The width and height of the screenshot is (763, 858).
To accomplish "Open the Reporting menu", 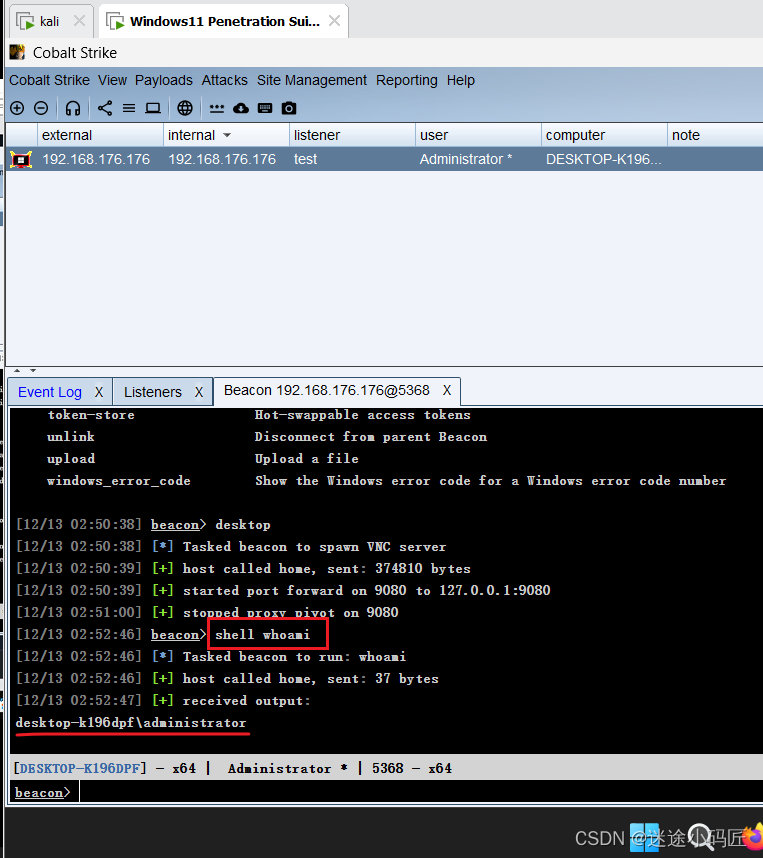I will click(x=407, y=80).
